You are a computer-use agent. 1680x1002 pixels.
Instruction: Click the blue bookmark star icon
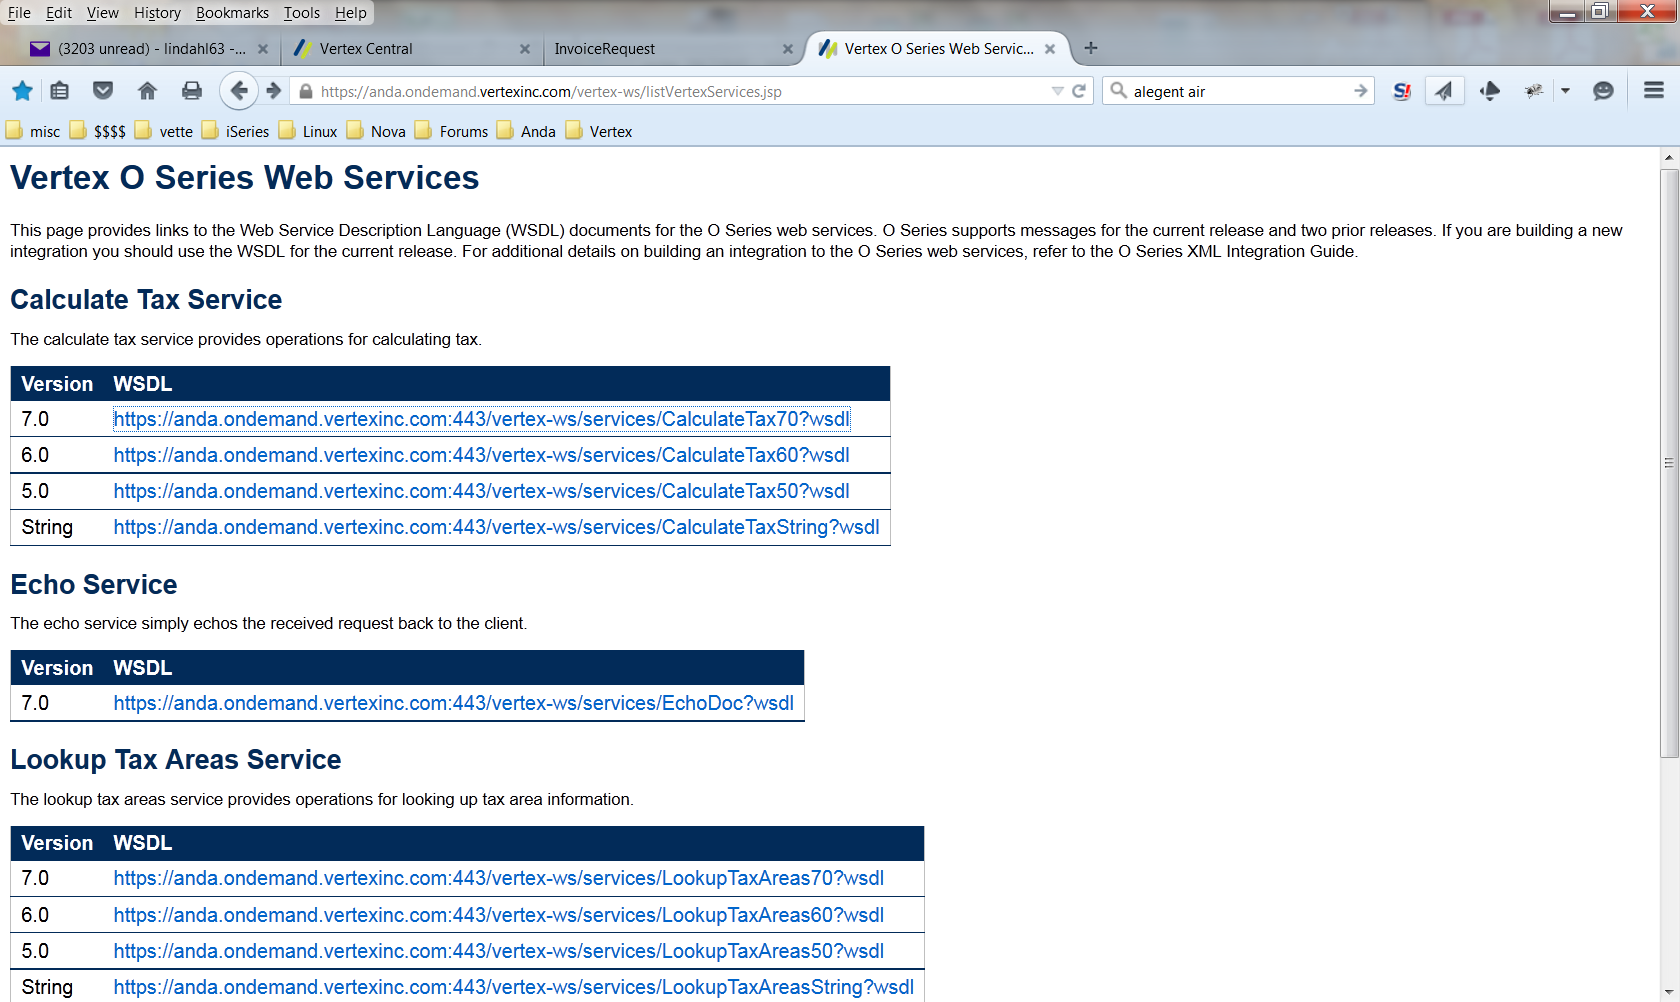(x=22, y=91)
